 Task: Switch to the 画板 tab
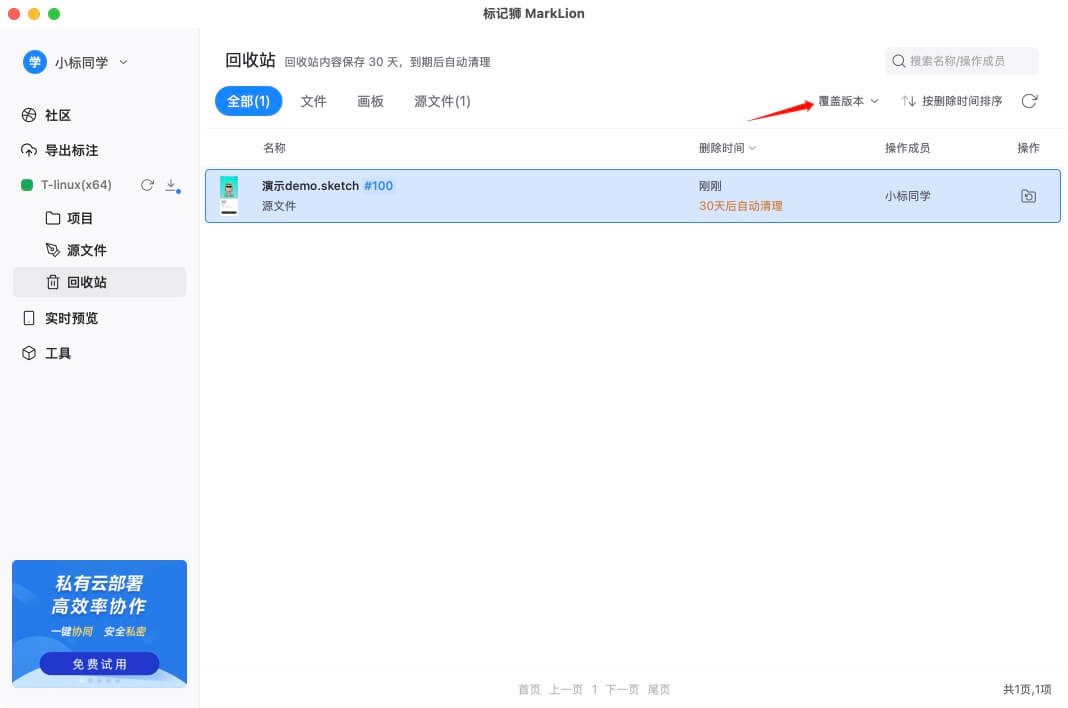370,101
